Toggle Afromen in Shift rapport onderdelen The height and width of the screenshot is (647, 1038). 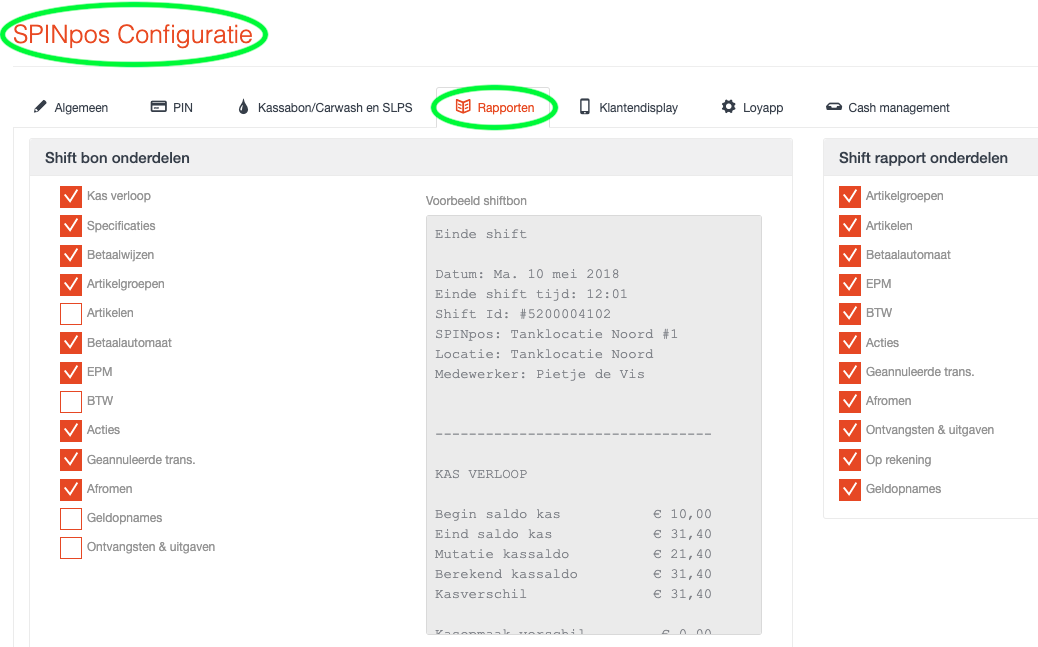pyautogui.click(x=850, y=401)
